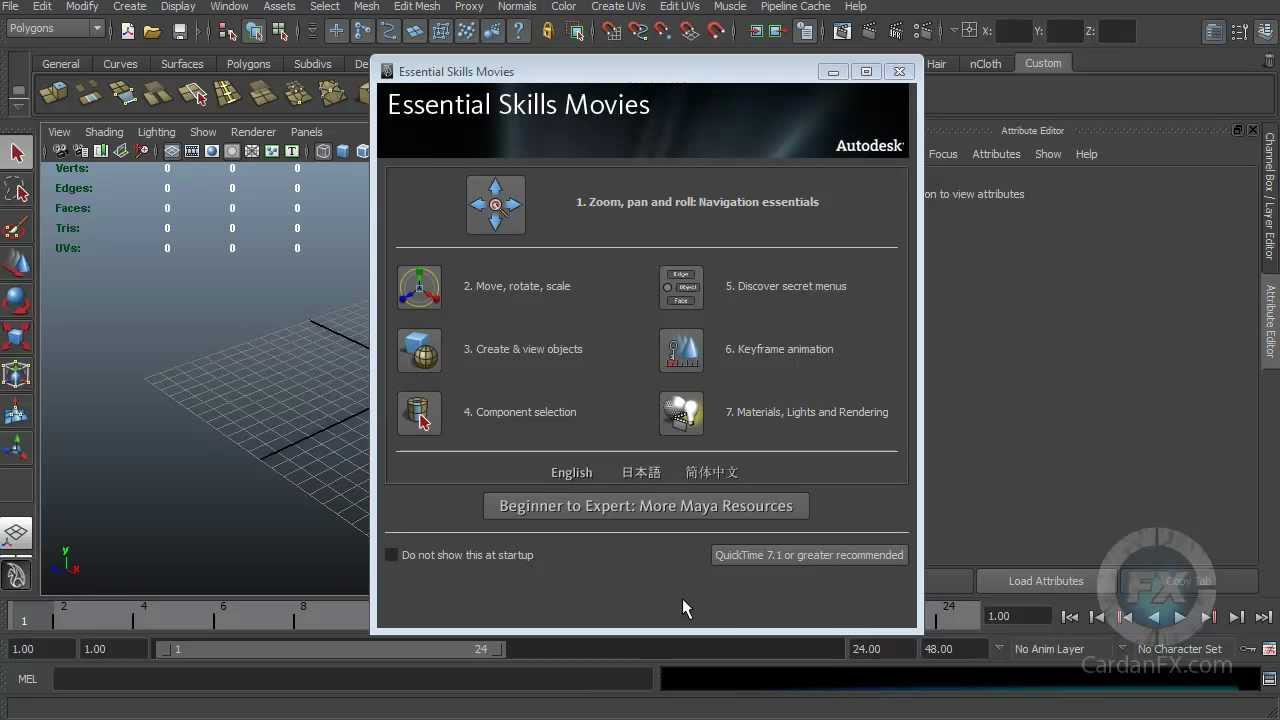This screenshot has height=720, width=1280.
Task: Activate the Soft Modification tool
Action: click(16, 411)
